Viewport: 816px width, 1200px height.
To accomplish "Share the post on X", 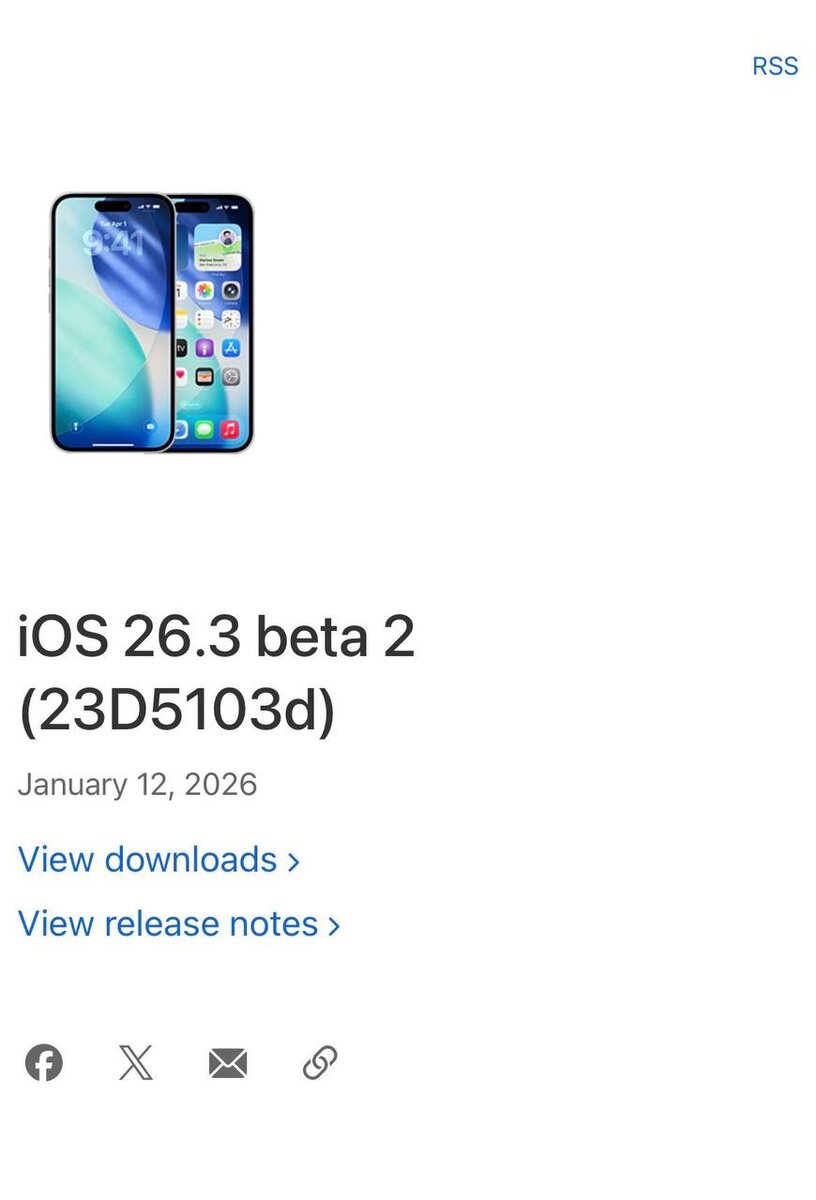I will [x=136, y=1062].
